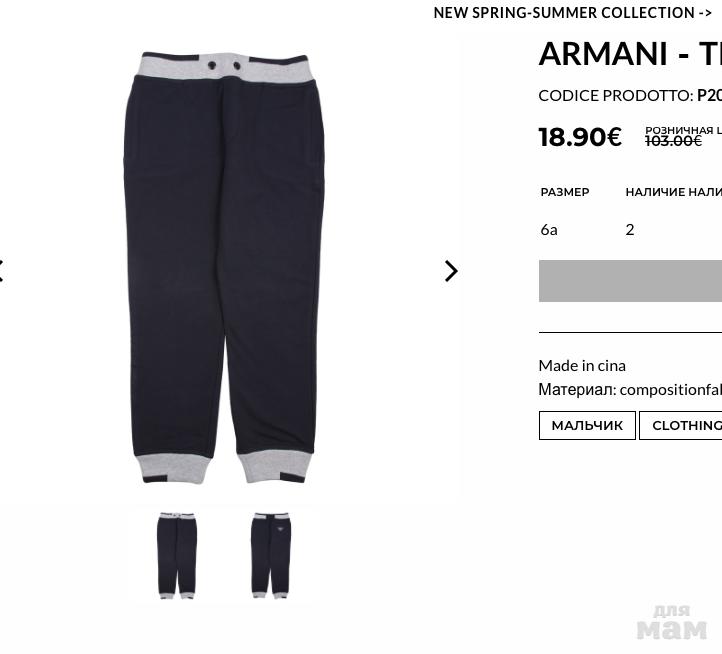
Task: Click the previous image arrow
Action: coord(1,271)
